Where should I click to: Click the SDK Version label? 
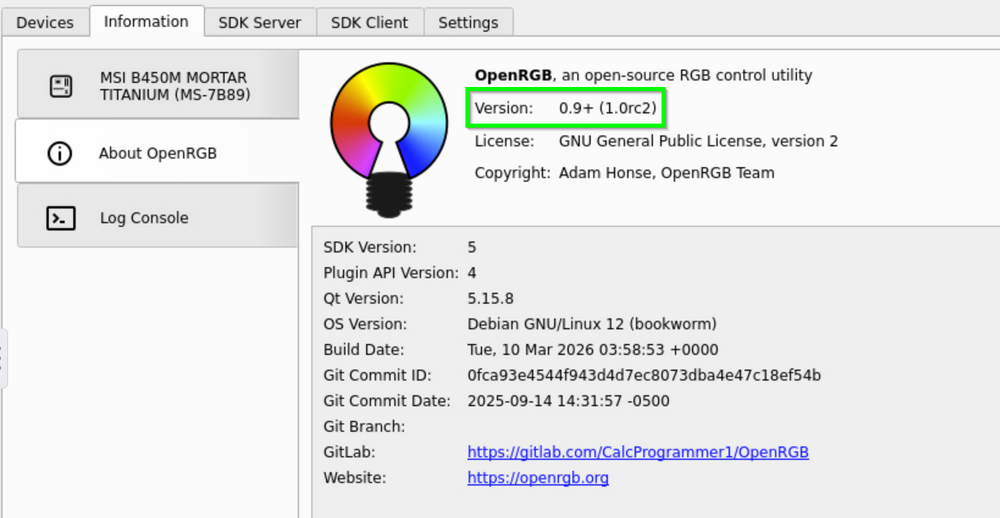click(x=370, y=248)
